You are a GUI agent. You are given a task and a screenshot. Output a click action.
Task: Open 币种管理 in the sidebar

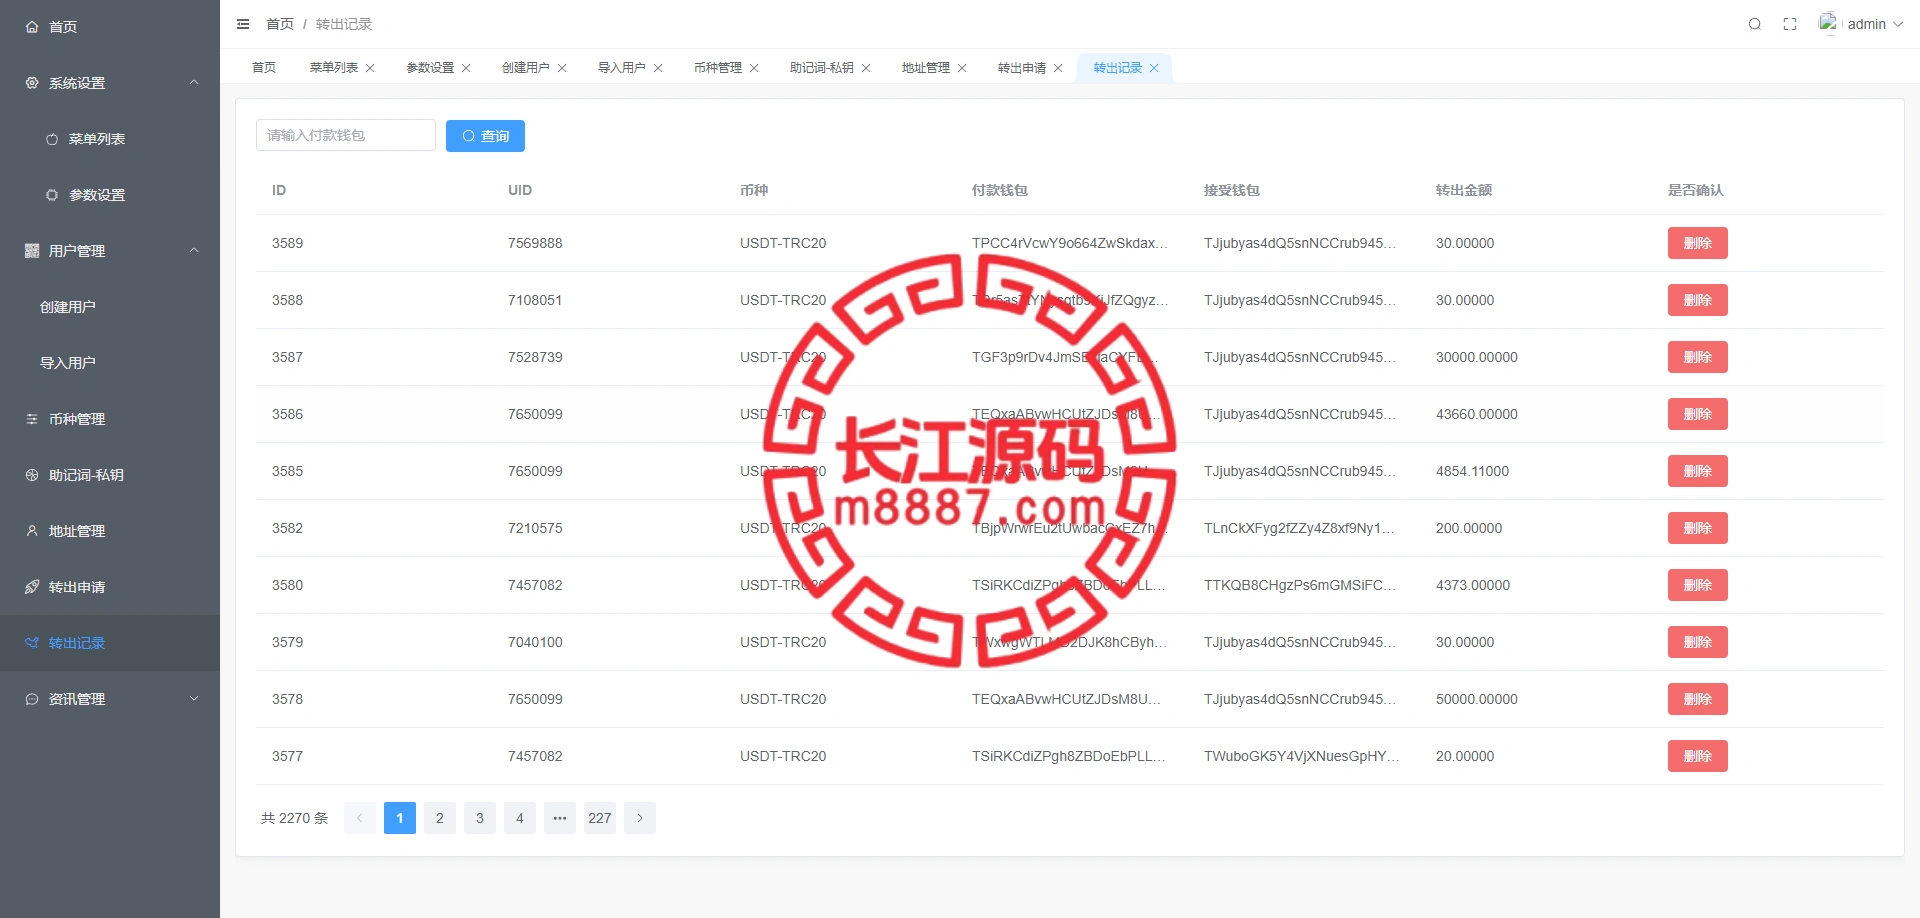(77, 419)
